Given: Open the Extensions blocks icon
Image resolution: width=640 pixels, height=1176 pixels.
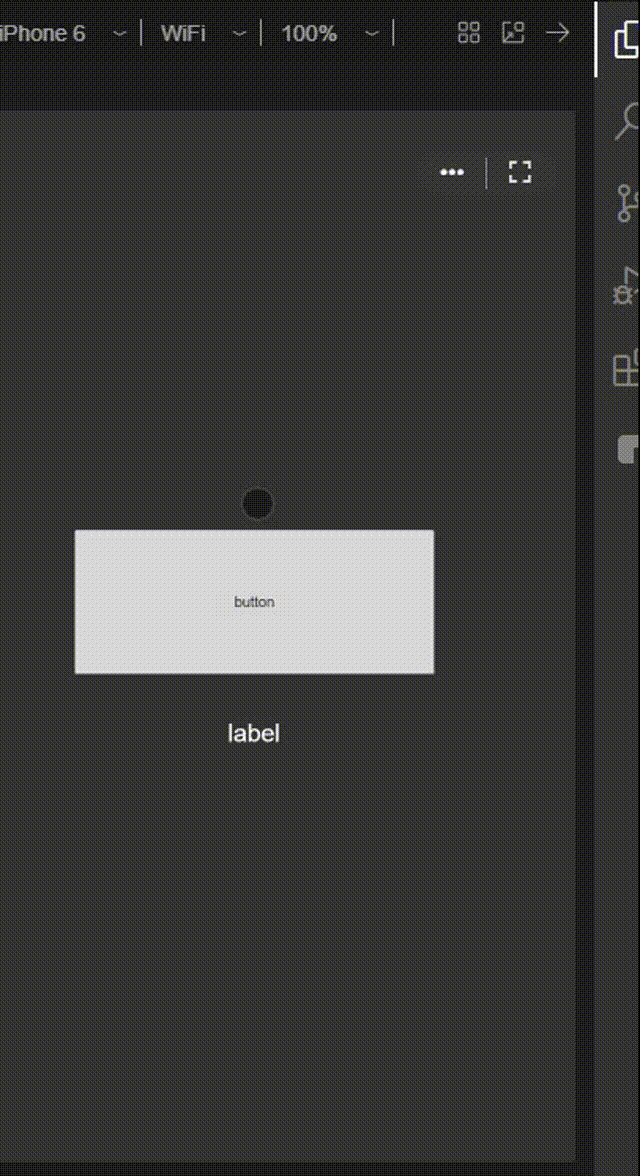Looking at the screenshot, I should pos(626,368).
